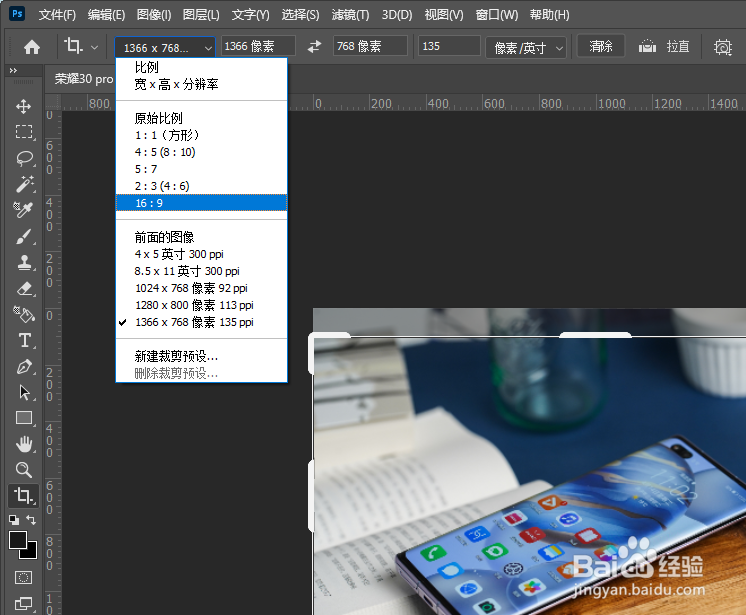Open the foreground color swatch
This screenshot has height=615, width=746.
(18, 540)
